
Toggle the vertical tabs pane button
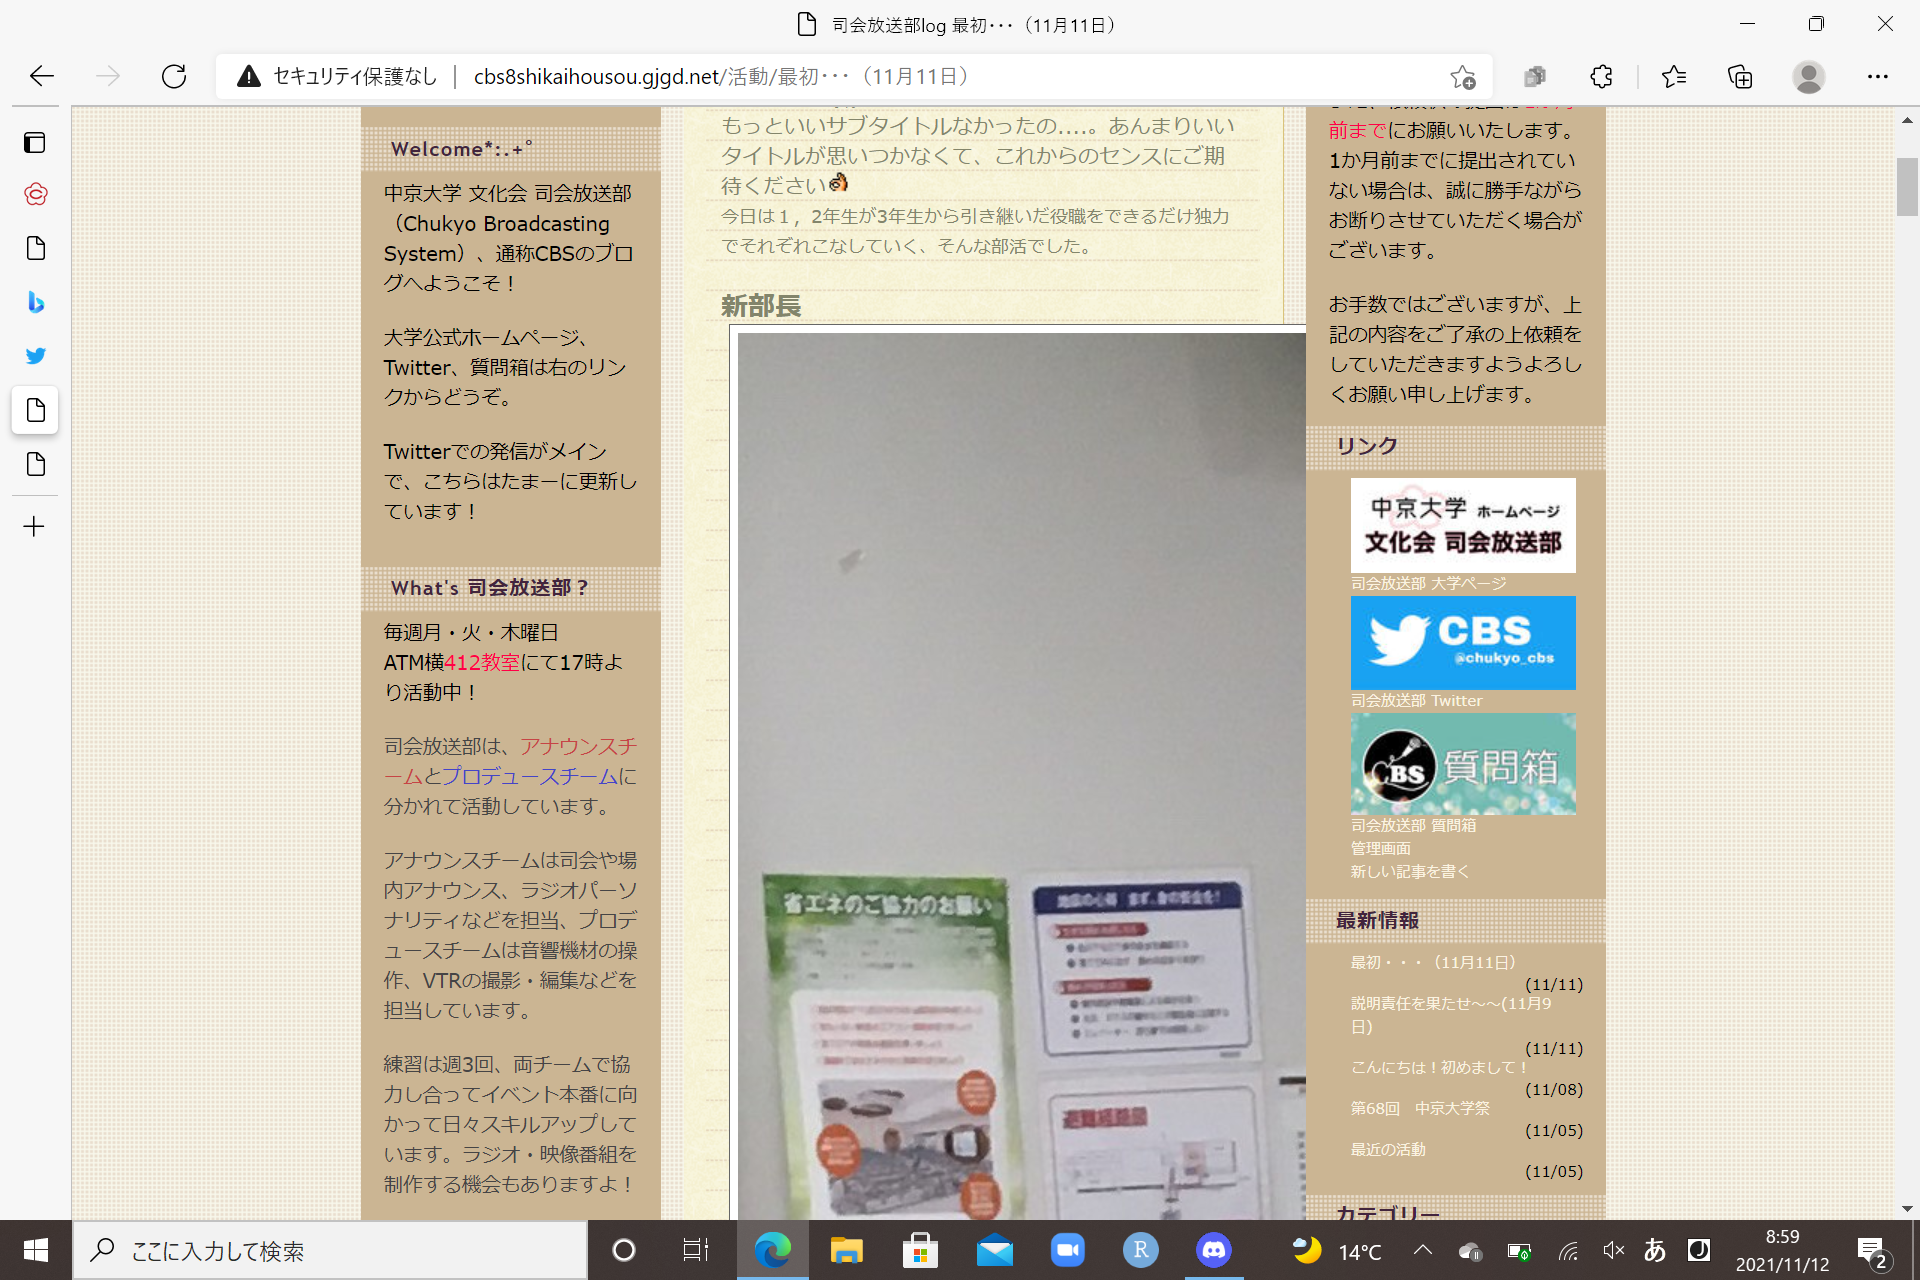35,143
